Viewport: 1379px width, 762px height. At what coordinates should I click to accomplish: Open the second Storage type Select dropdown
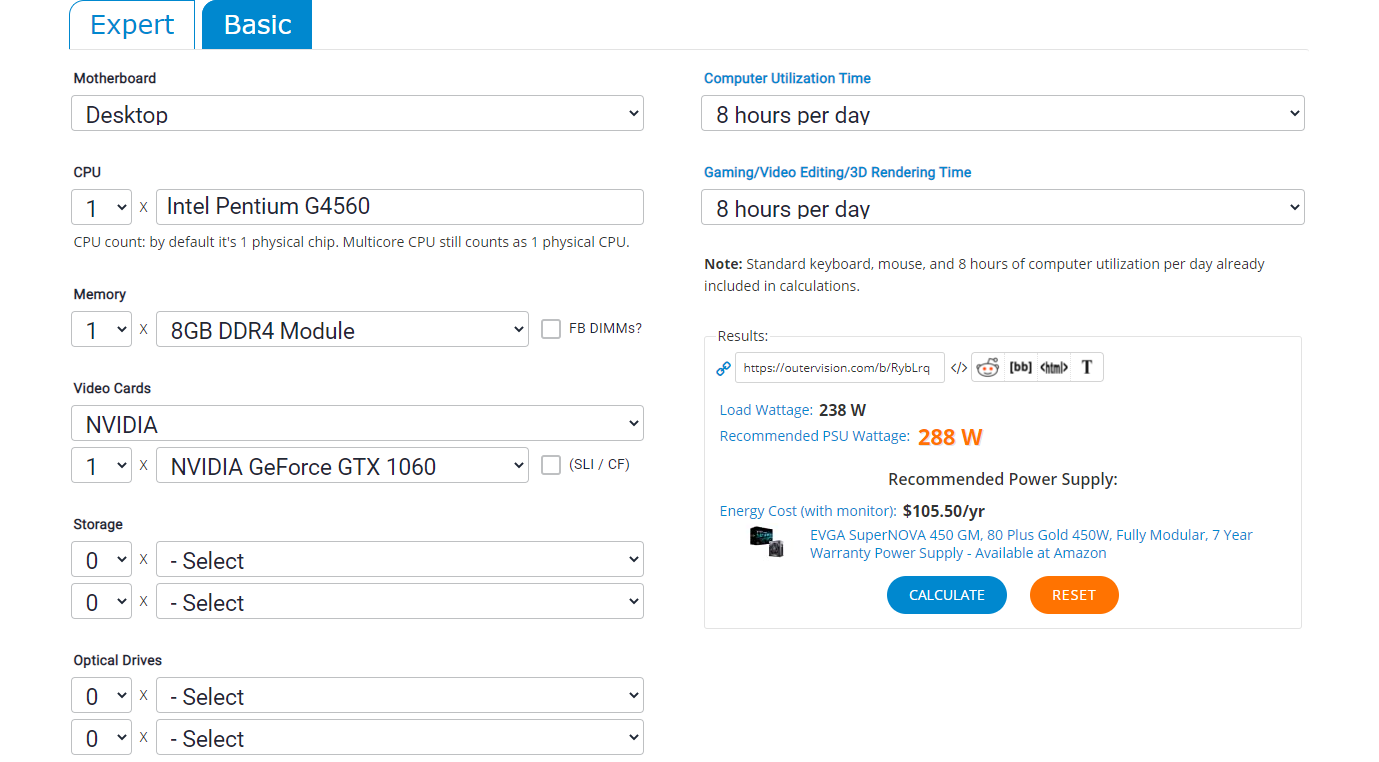point(400,601)
